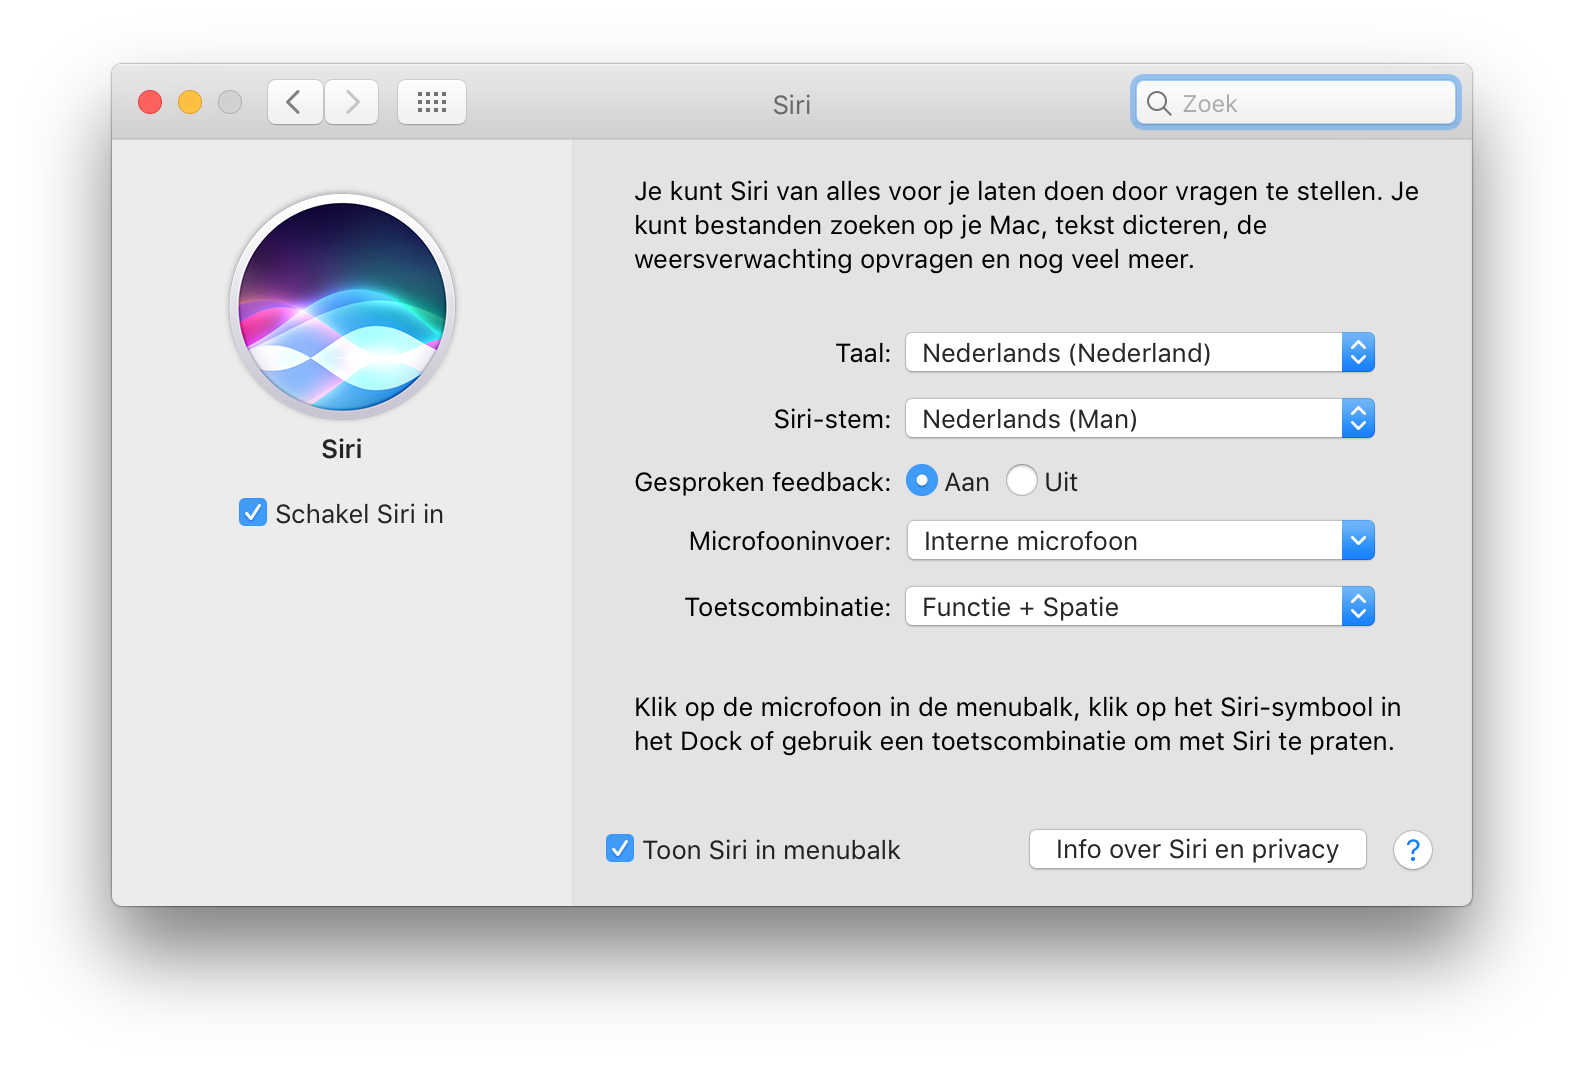Go back with the left chevron button

point(295,102)
